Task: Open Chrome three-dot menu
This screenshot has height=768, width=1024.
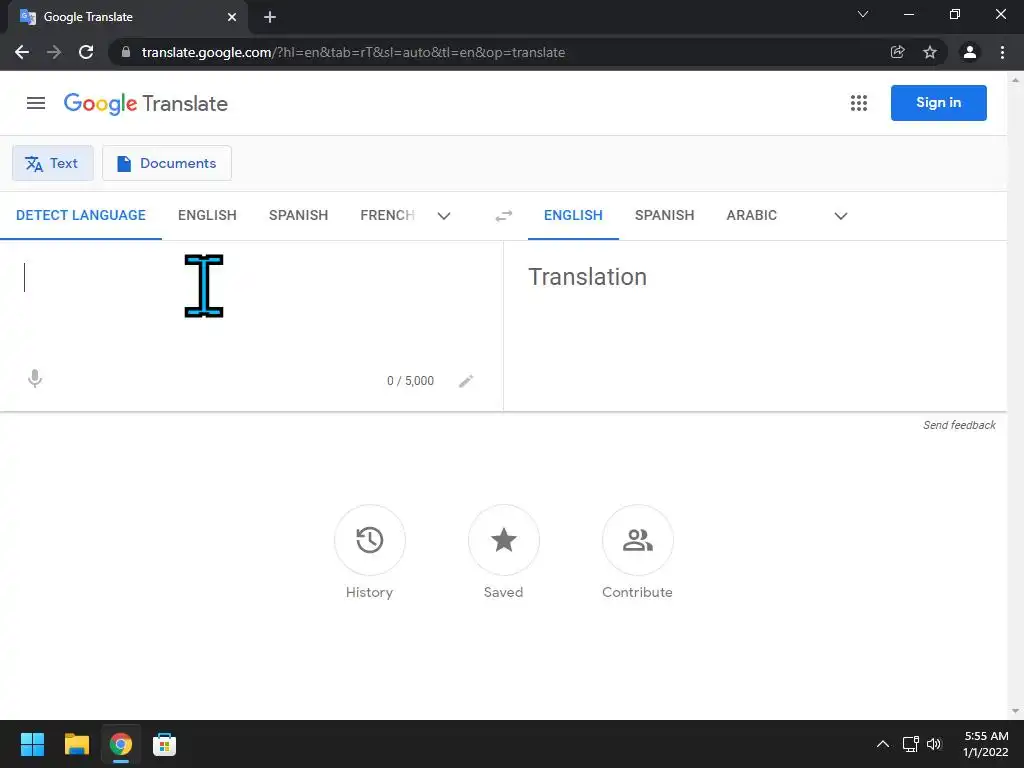Action: click(x=1002, y=52)
